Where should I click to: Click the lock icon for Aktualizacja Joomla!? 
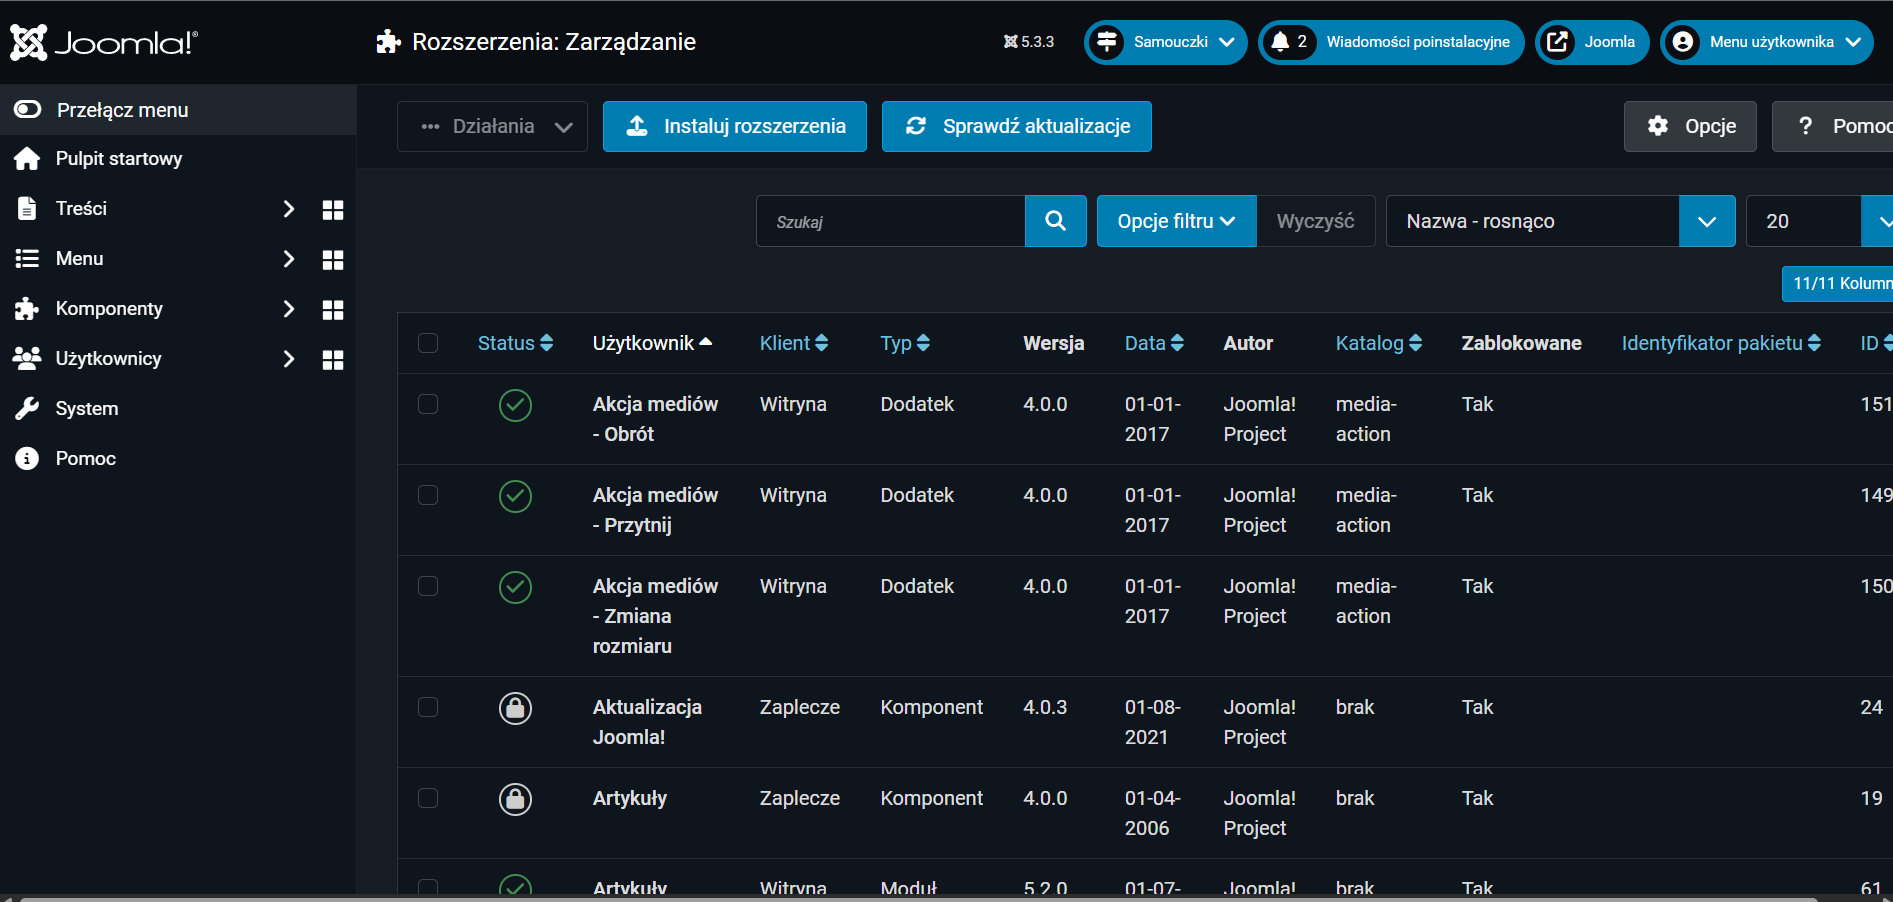(515, 708)
